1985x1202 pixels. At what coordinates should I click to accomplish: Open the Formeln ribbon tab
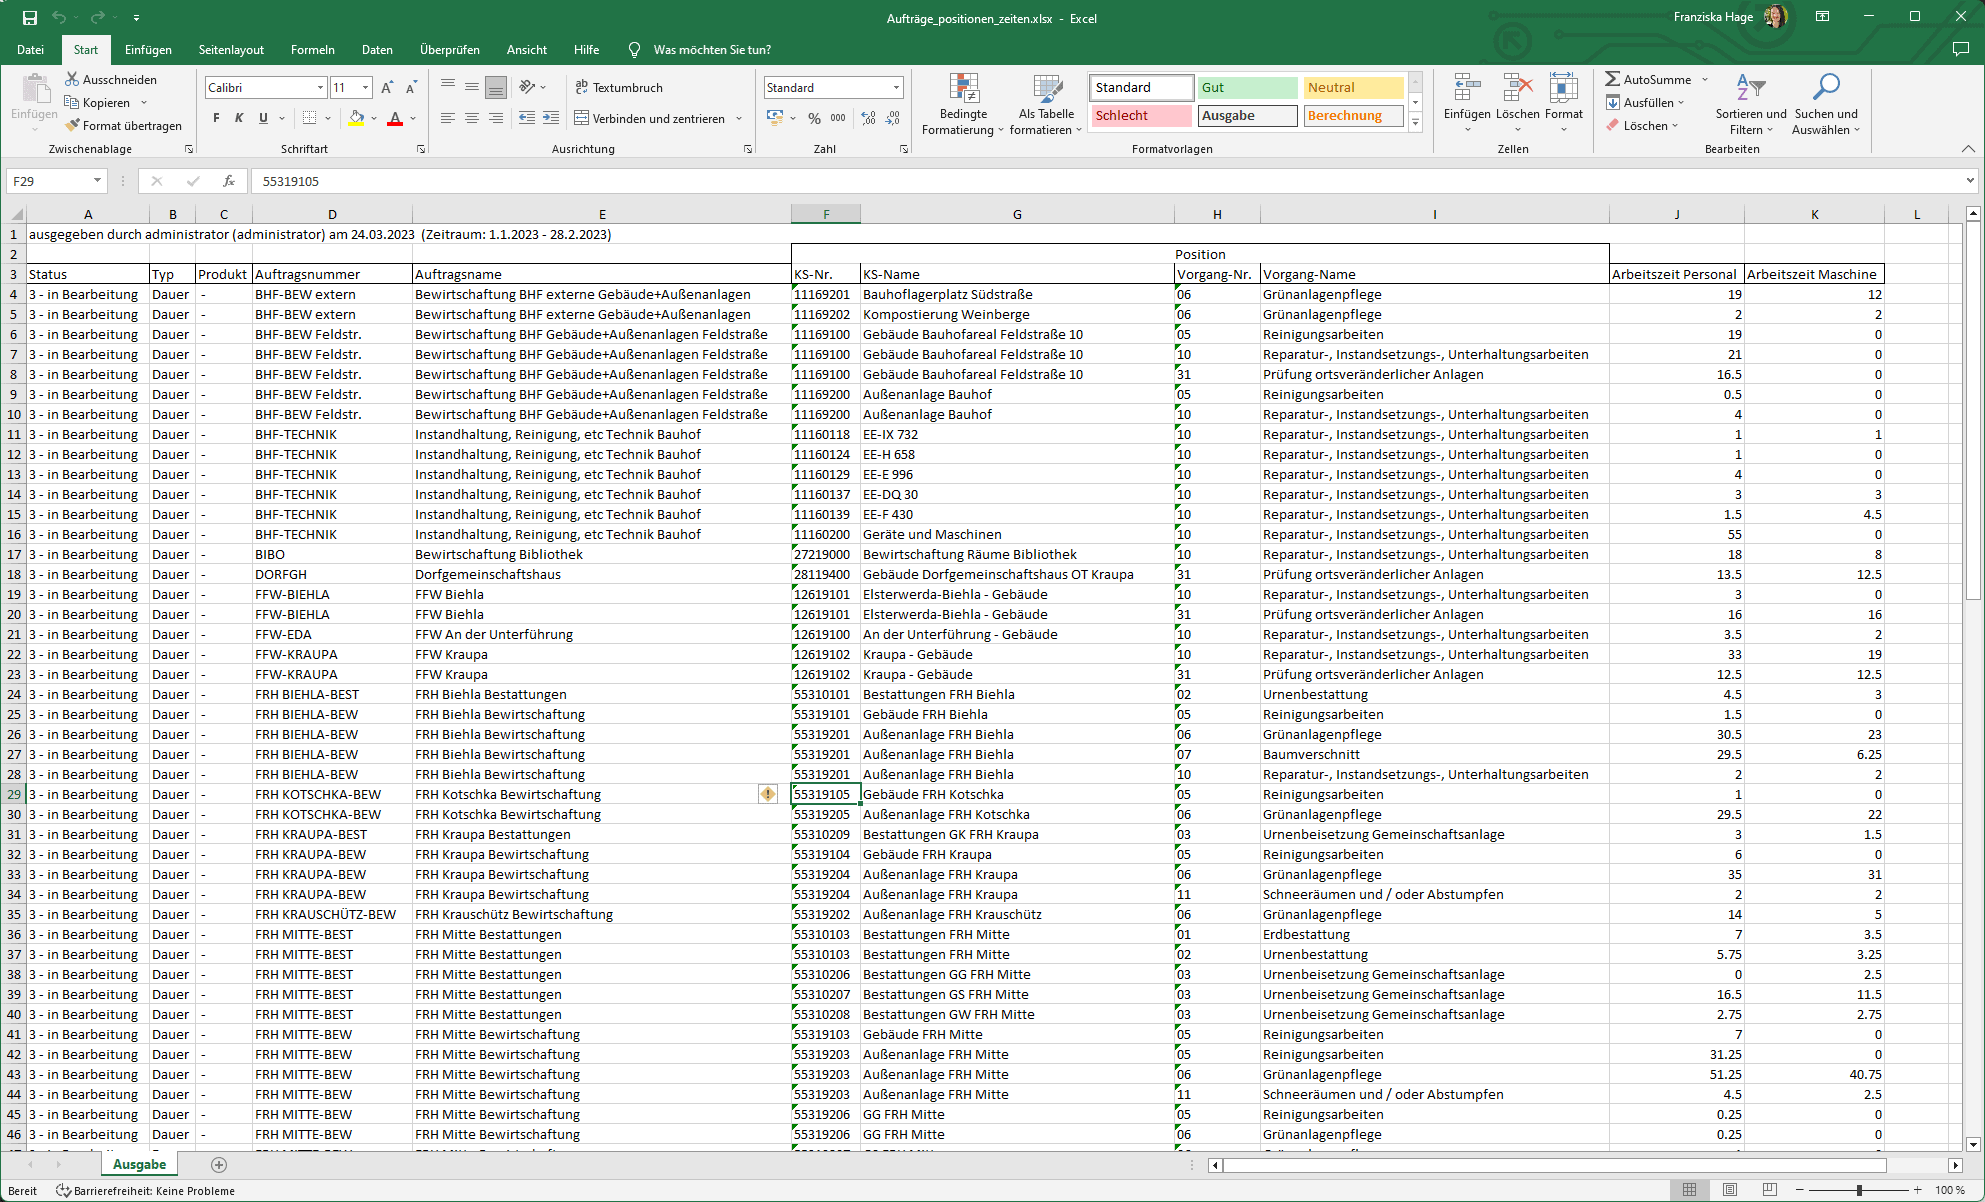[x=312, y=50]
